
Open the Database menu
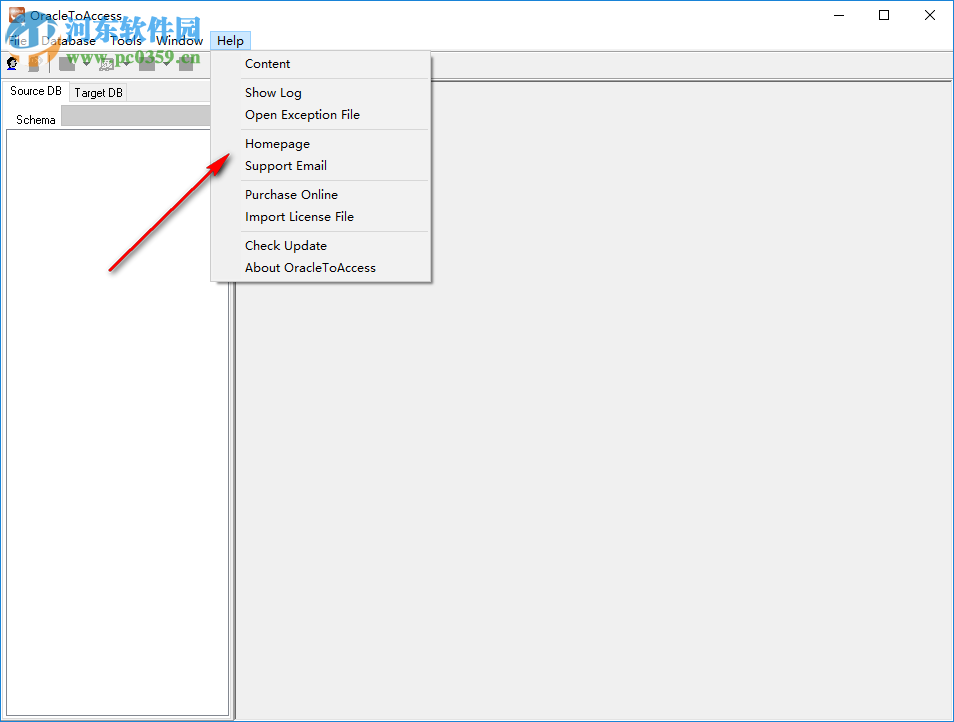(68, 41)
